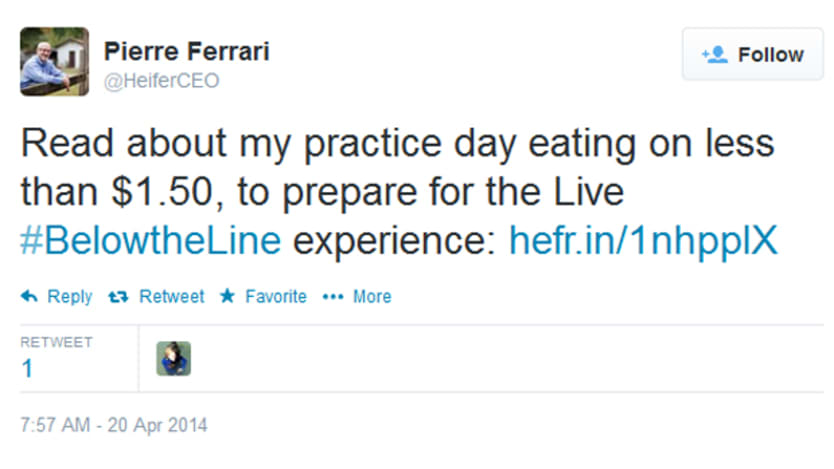The image size is (834, 469).
Task: Click the Retweet text label
Action: click(172, 297)
